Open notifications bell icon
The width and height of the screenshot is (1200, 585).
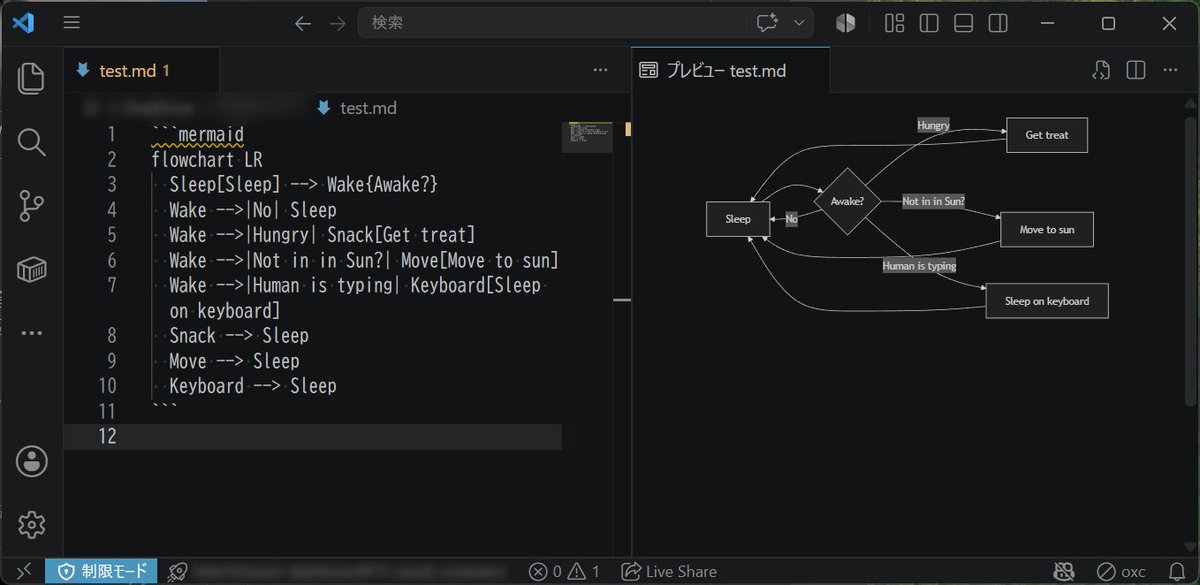tap(1177, 571)
